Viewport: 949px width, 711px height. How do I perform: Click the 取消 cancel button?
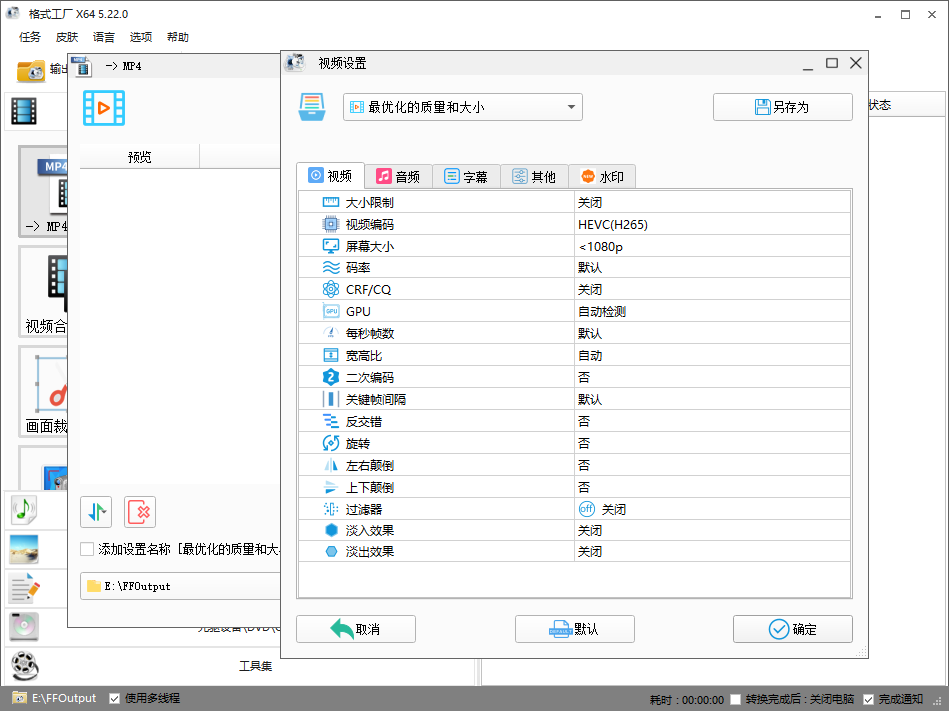point(356,629)
